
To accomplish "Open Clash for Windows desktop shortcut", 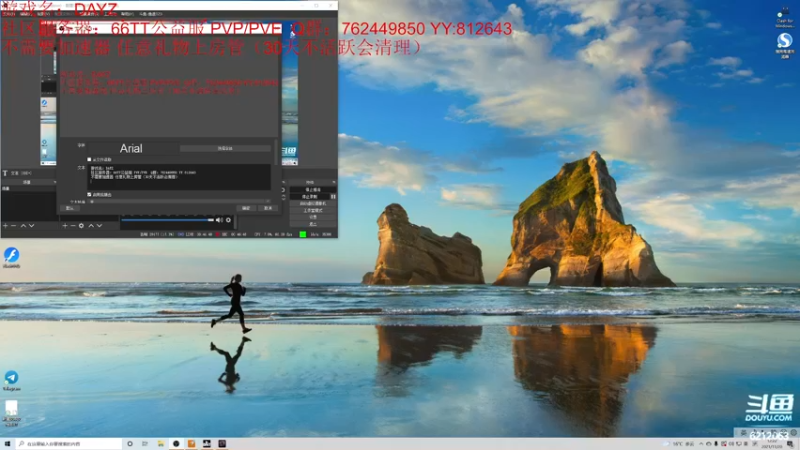I will point(784,18).
